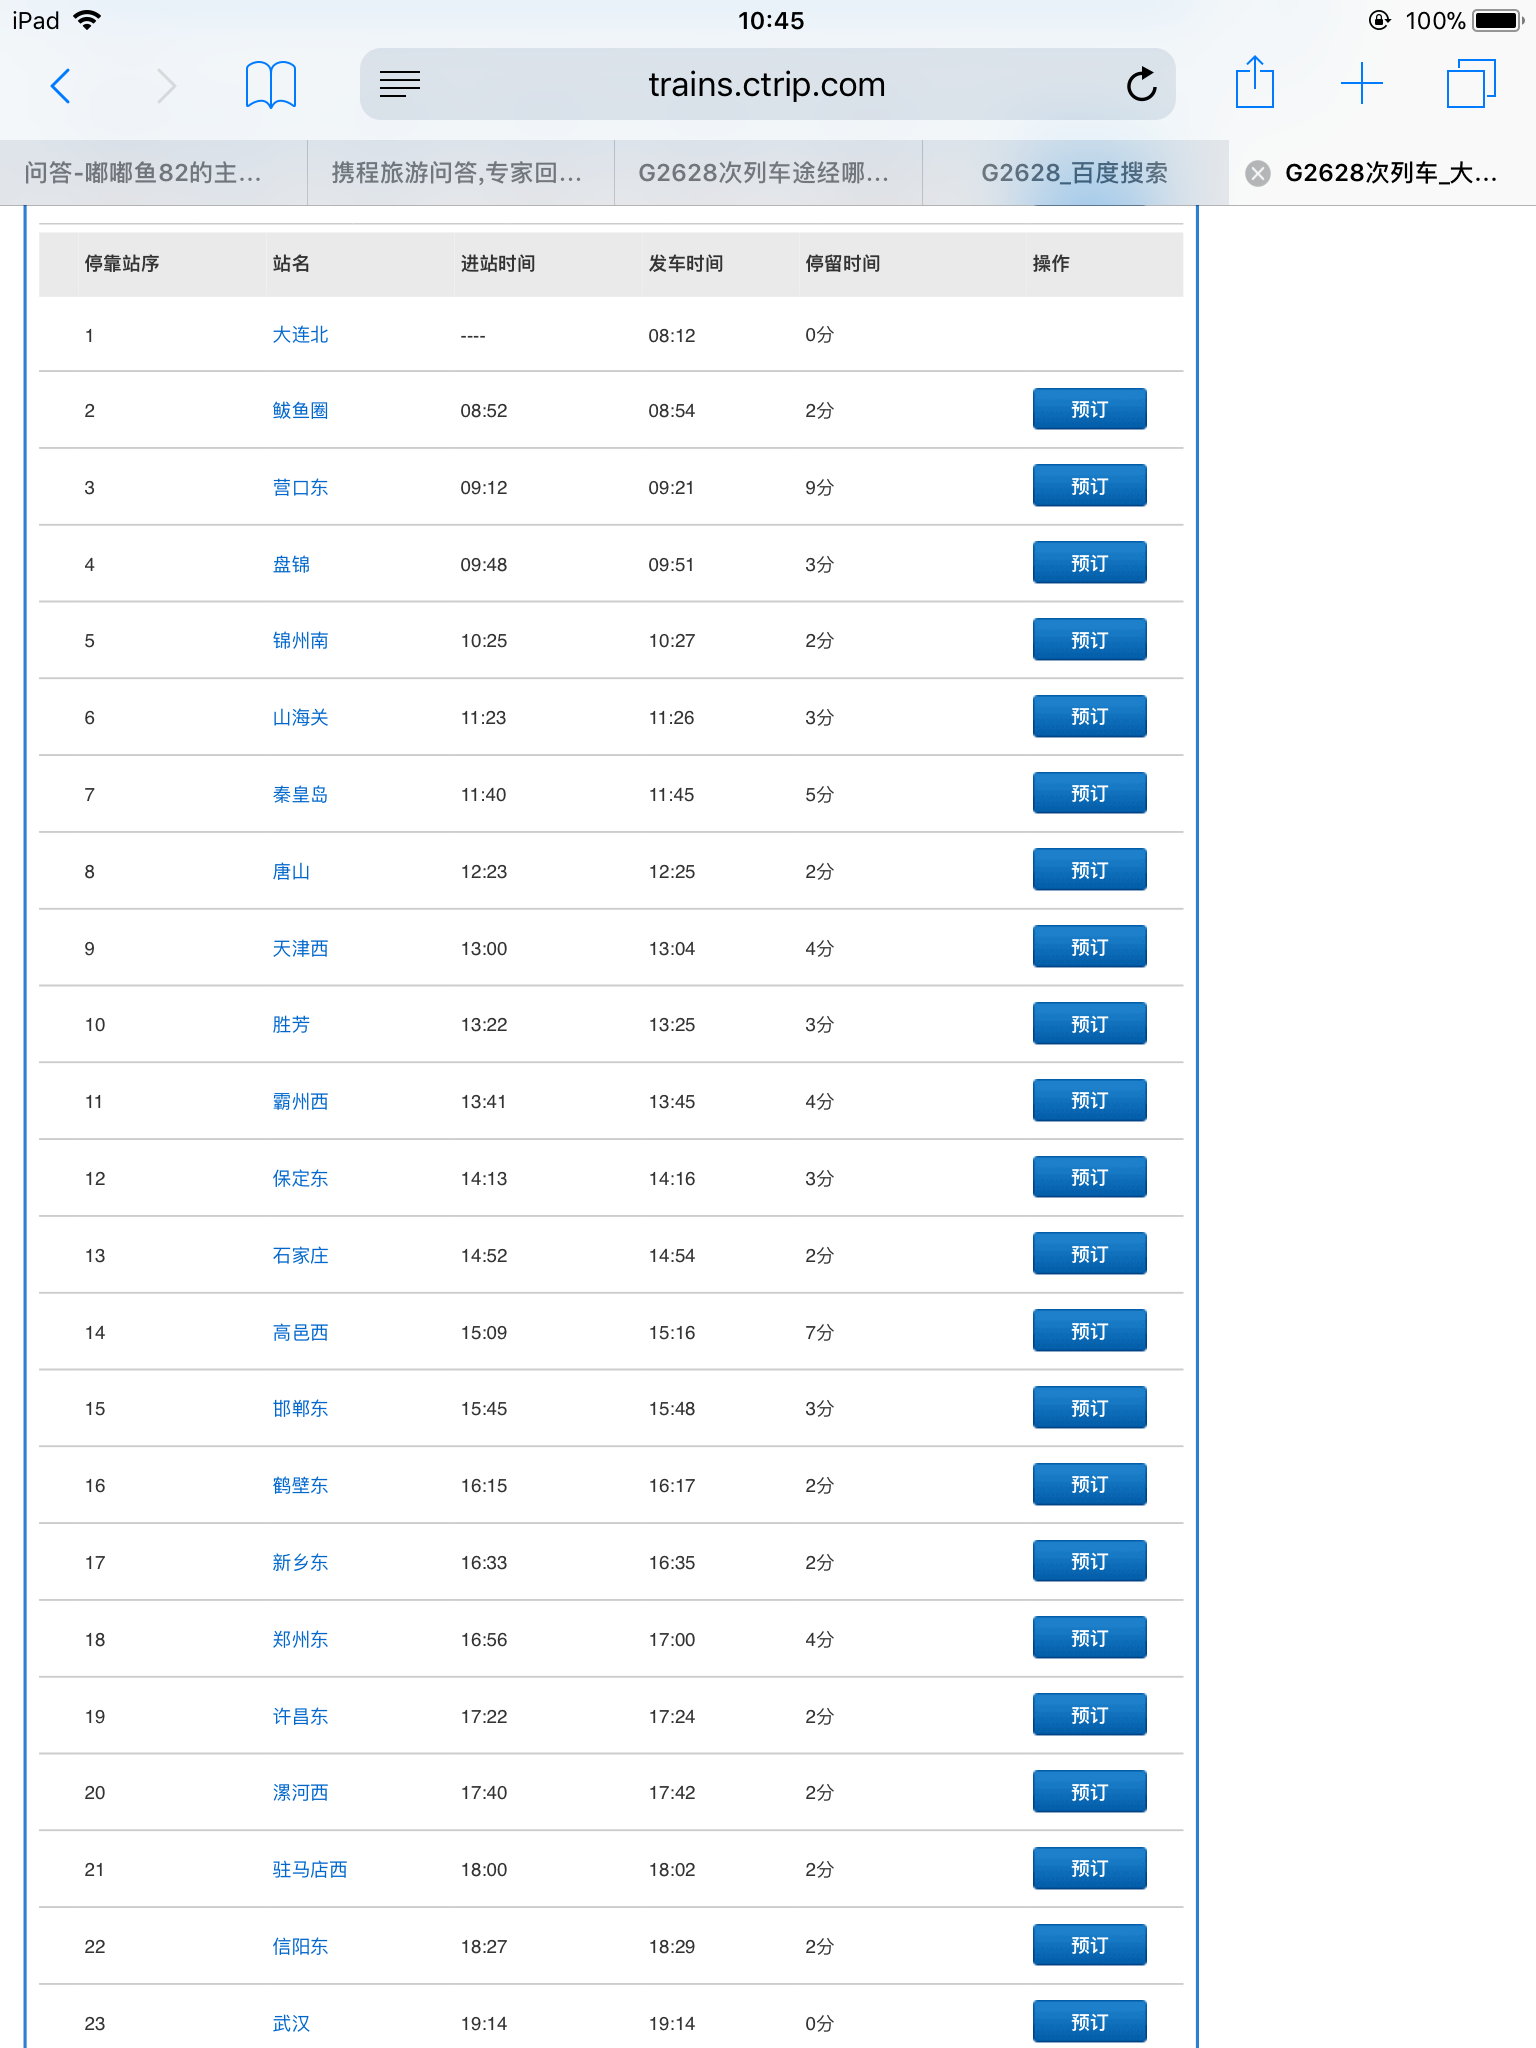
Task: Show all tabs overview icon
Action: click(1470, 84)
